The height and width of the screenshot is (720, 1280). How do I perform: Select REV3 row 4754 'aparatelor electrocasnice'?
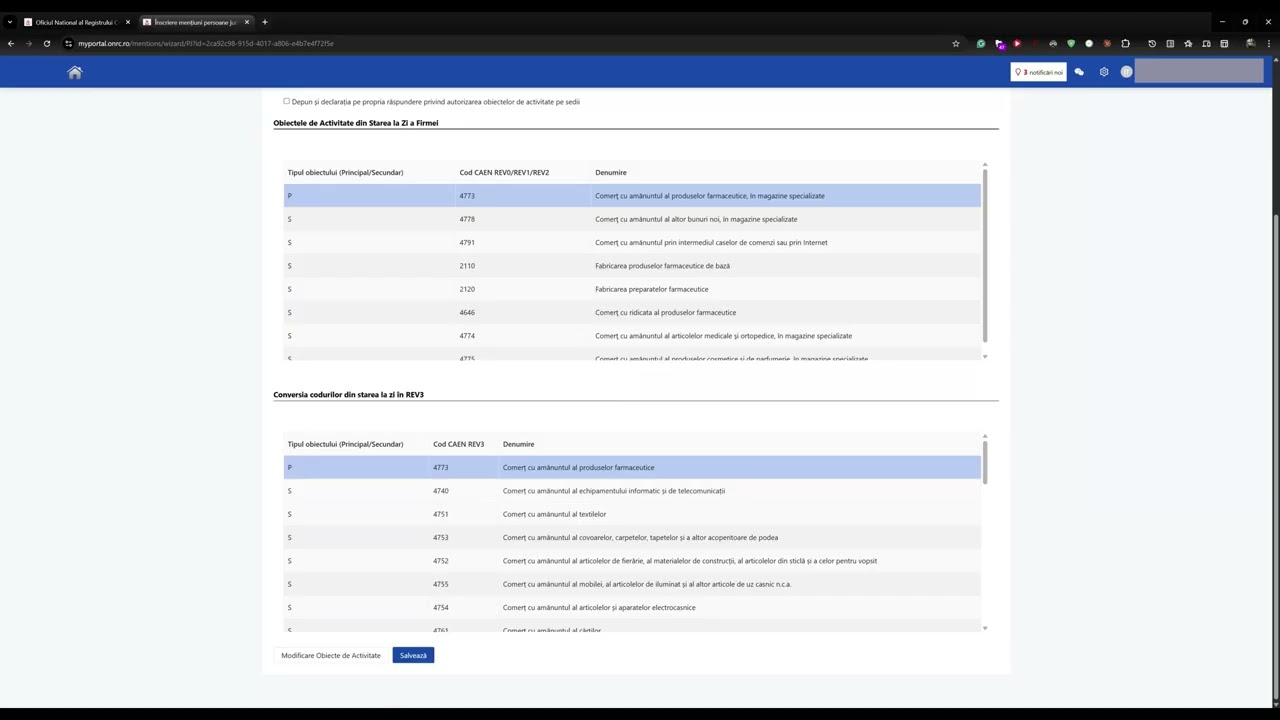point(632,607)
